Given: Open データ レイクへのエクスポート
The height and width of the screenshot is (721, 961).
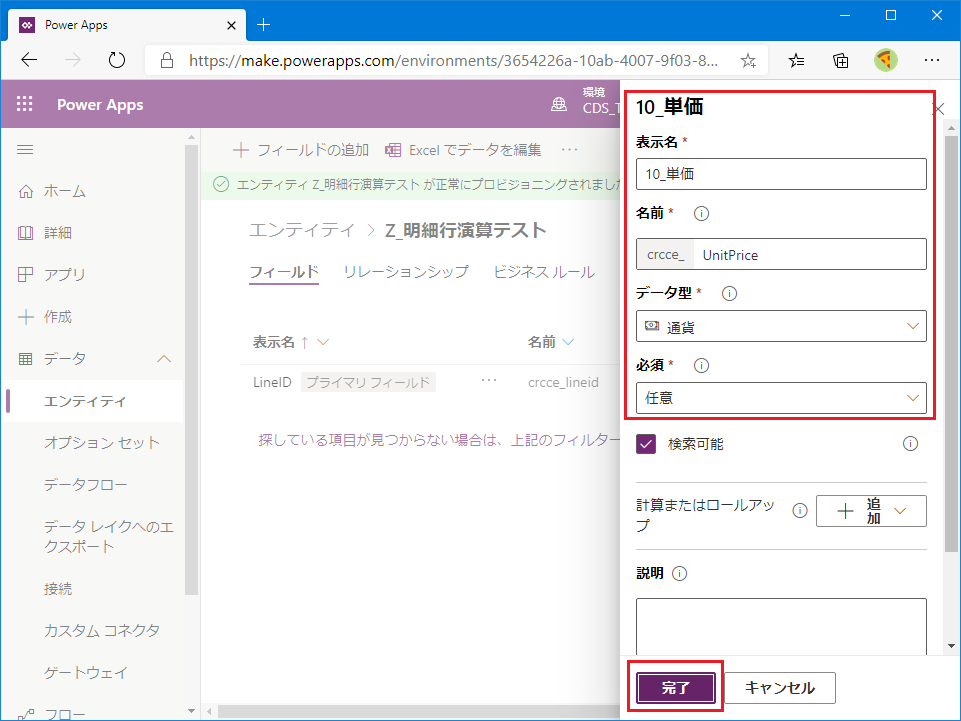Looking at the screenshot, I should 108,536.
